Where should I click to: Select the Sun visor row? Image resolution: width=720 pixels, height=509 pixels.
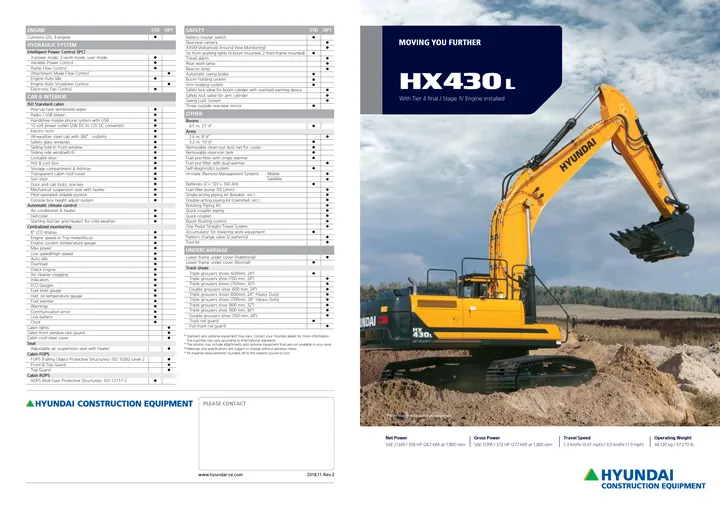tap(101, 179)
